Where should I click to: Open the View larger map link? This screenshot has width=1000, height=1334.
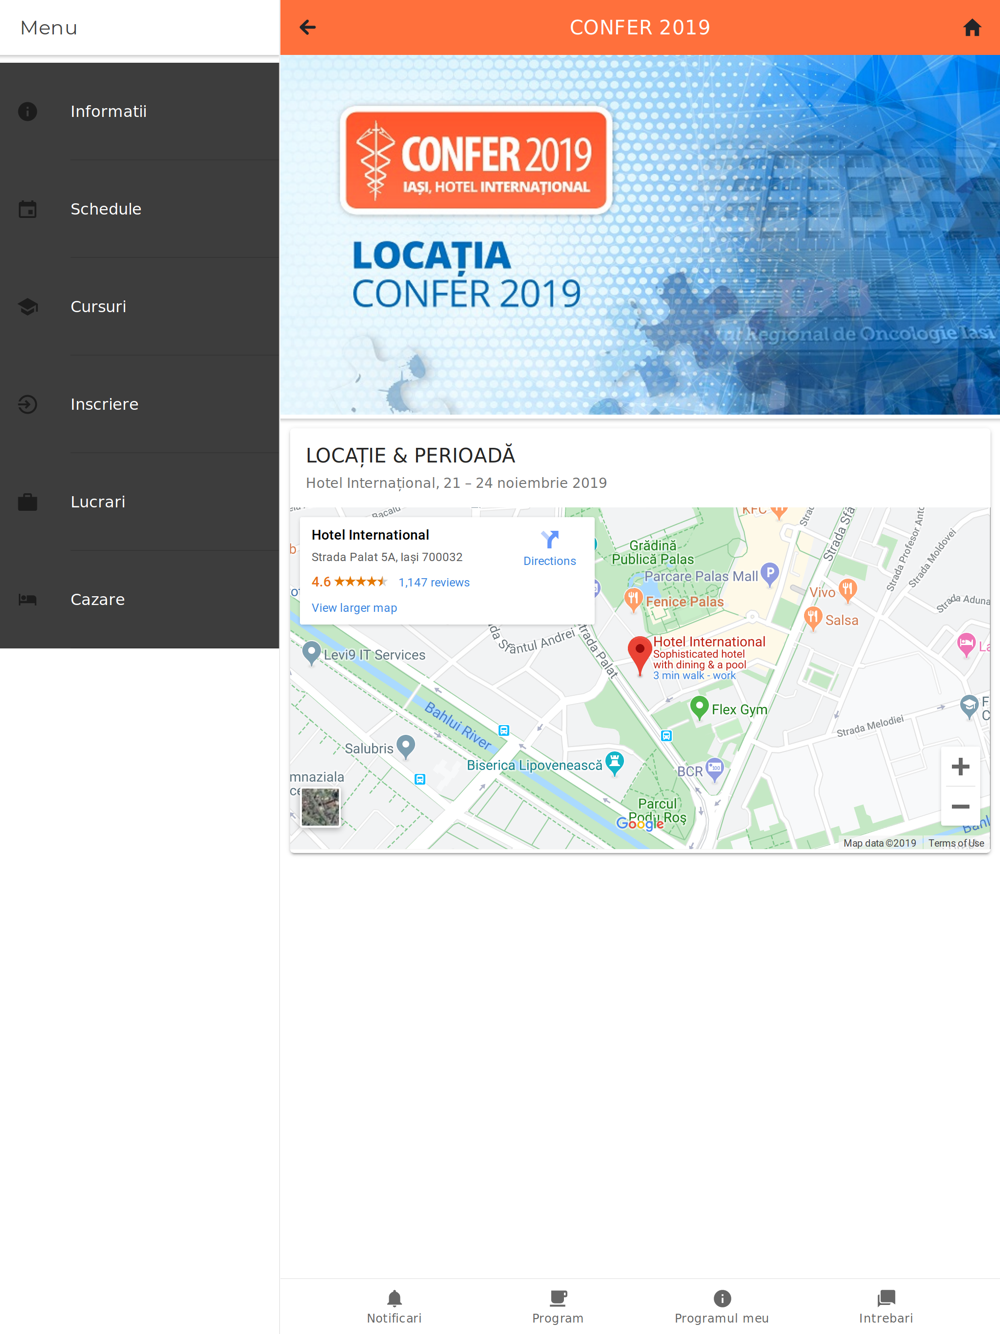(354, 608)
